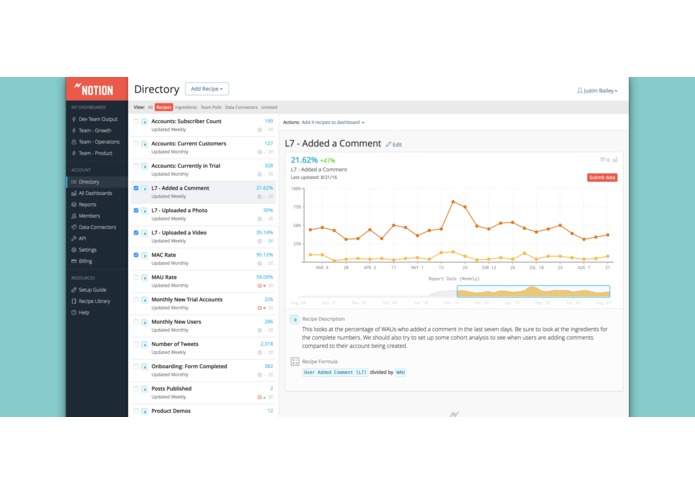Click comments icon above chart
Screen dimensions: 695x494
click(x=604, y=159)
